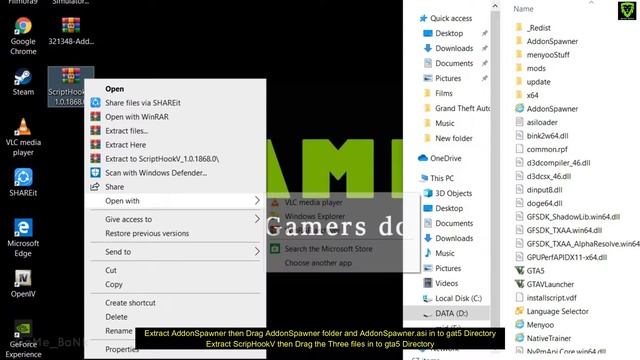
Task: Expand the Open with submenu arrow
Action: coord(257,200)
